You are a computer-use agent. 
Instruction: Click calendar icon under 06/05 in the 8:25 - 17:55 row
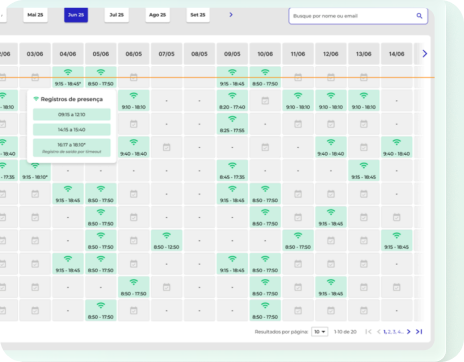click(134, 124)
